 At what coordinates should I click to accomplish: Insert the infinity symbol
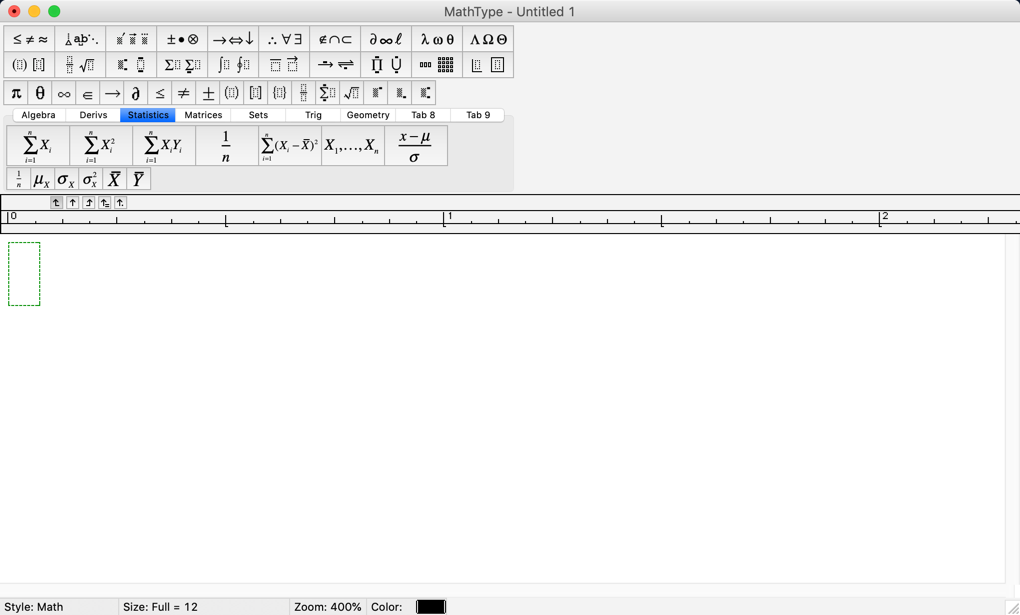(x=62, y=92)
